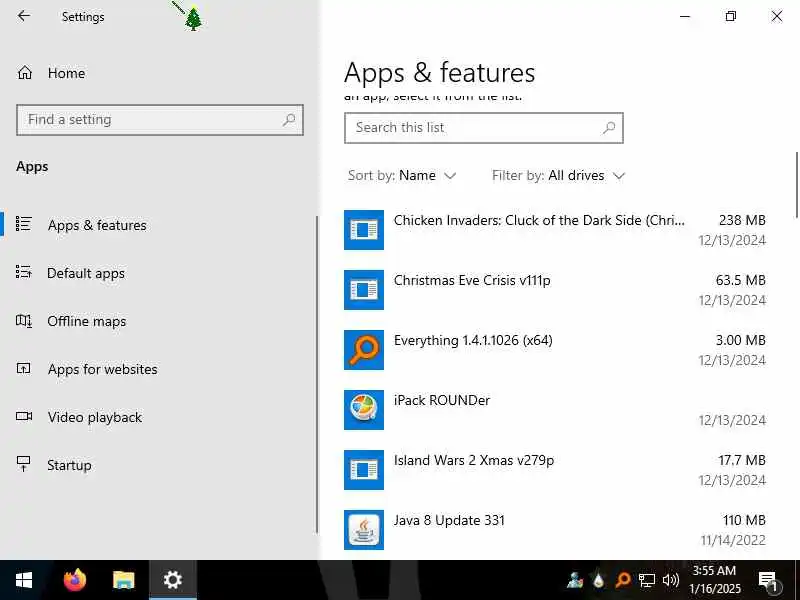Click the Chicken Invaders app icon

pos(364,230)
